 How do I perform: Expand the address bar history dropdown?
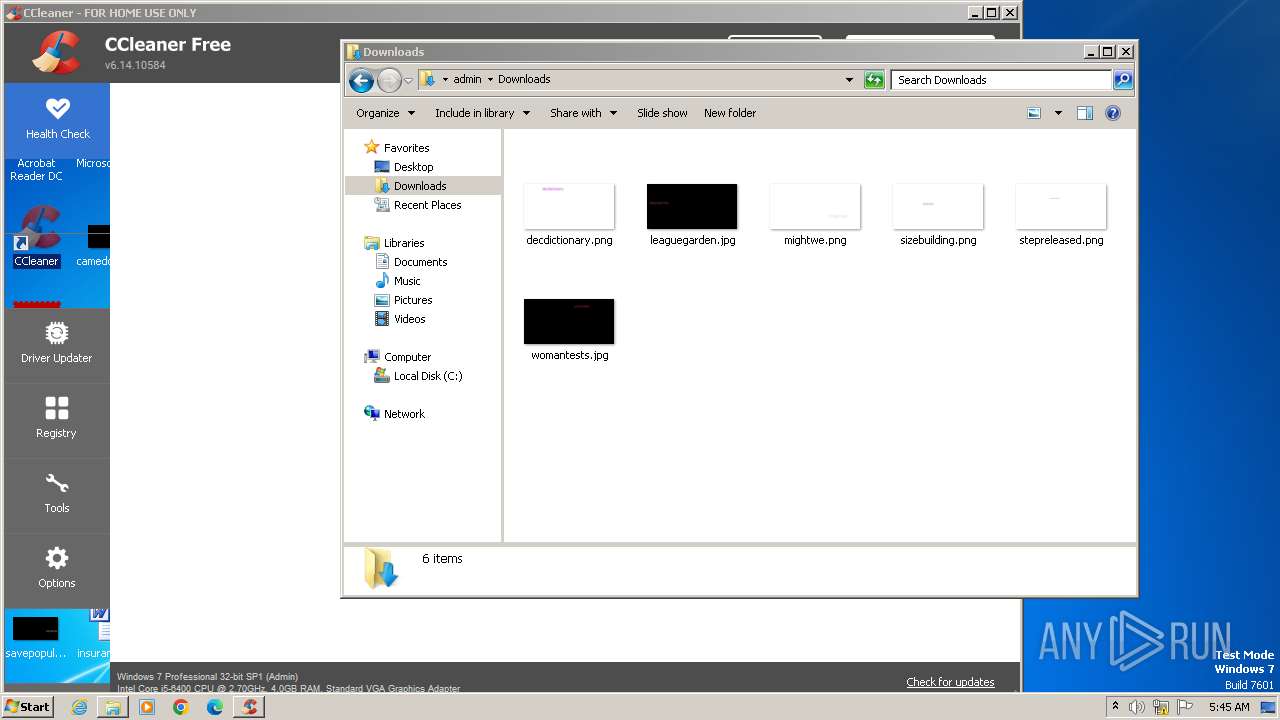(849, 80)
